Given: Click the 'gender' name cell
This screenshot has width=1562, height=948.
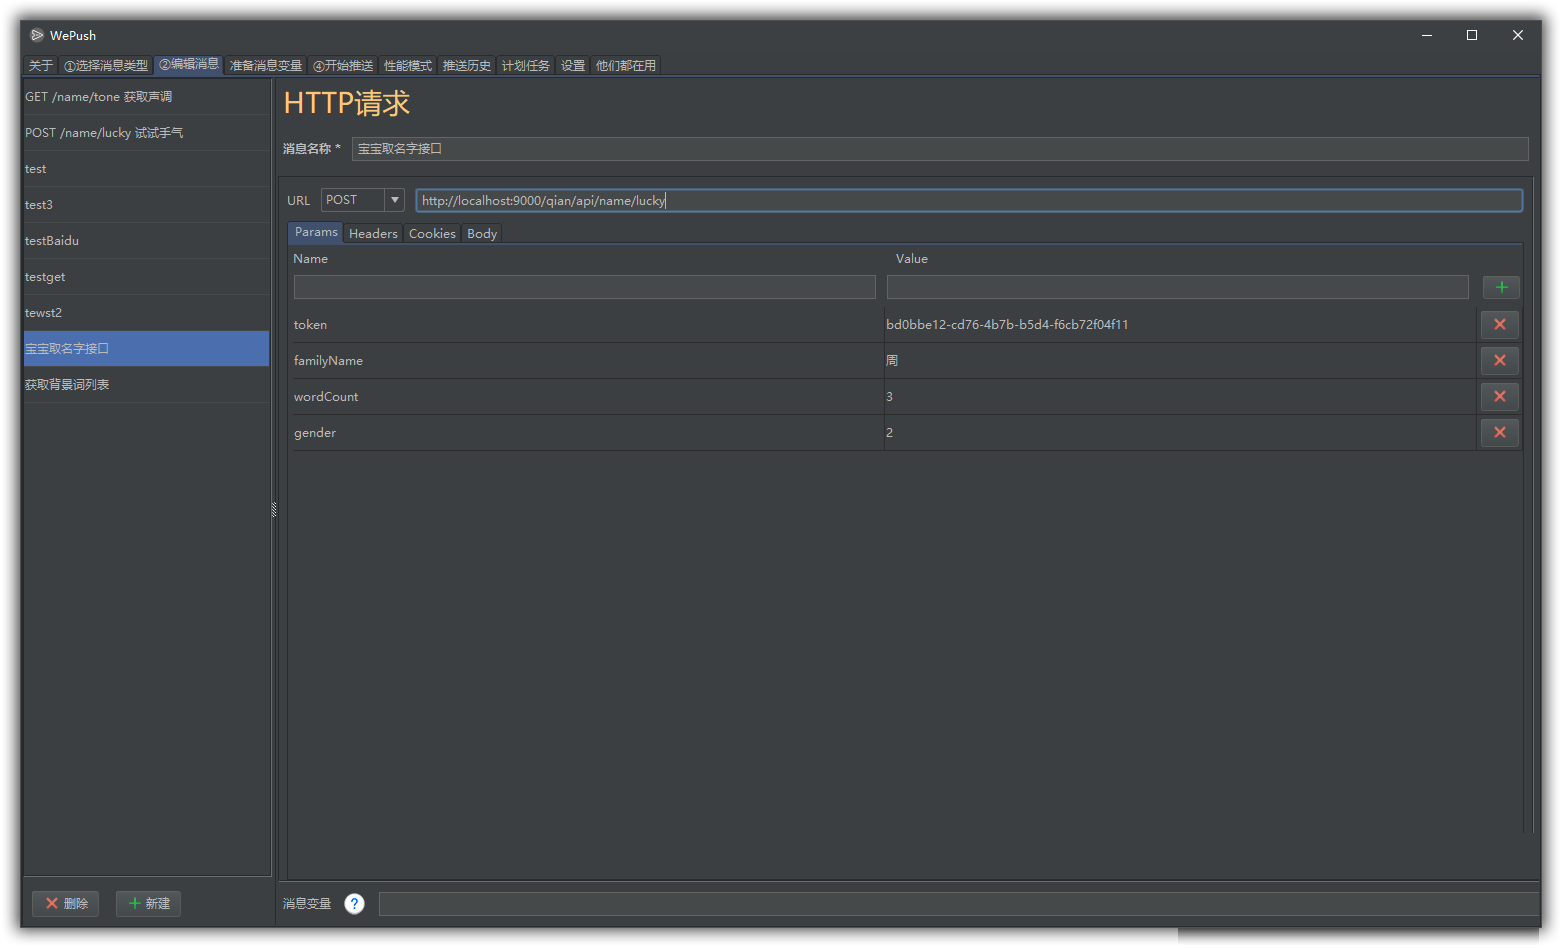Looking at the screenshot, I should coord(587,433).
